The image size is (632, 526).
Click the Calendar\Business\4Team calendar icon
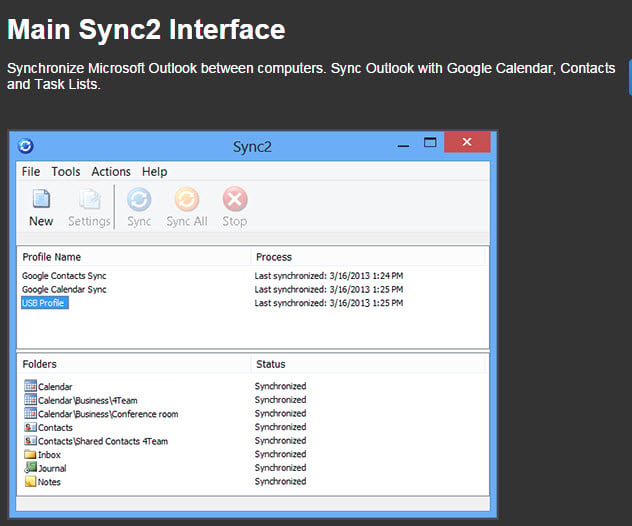30,399
